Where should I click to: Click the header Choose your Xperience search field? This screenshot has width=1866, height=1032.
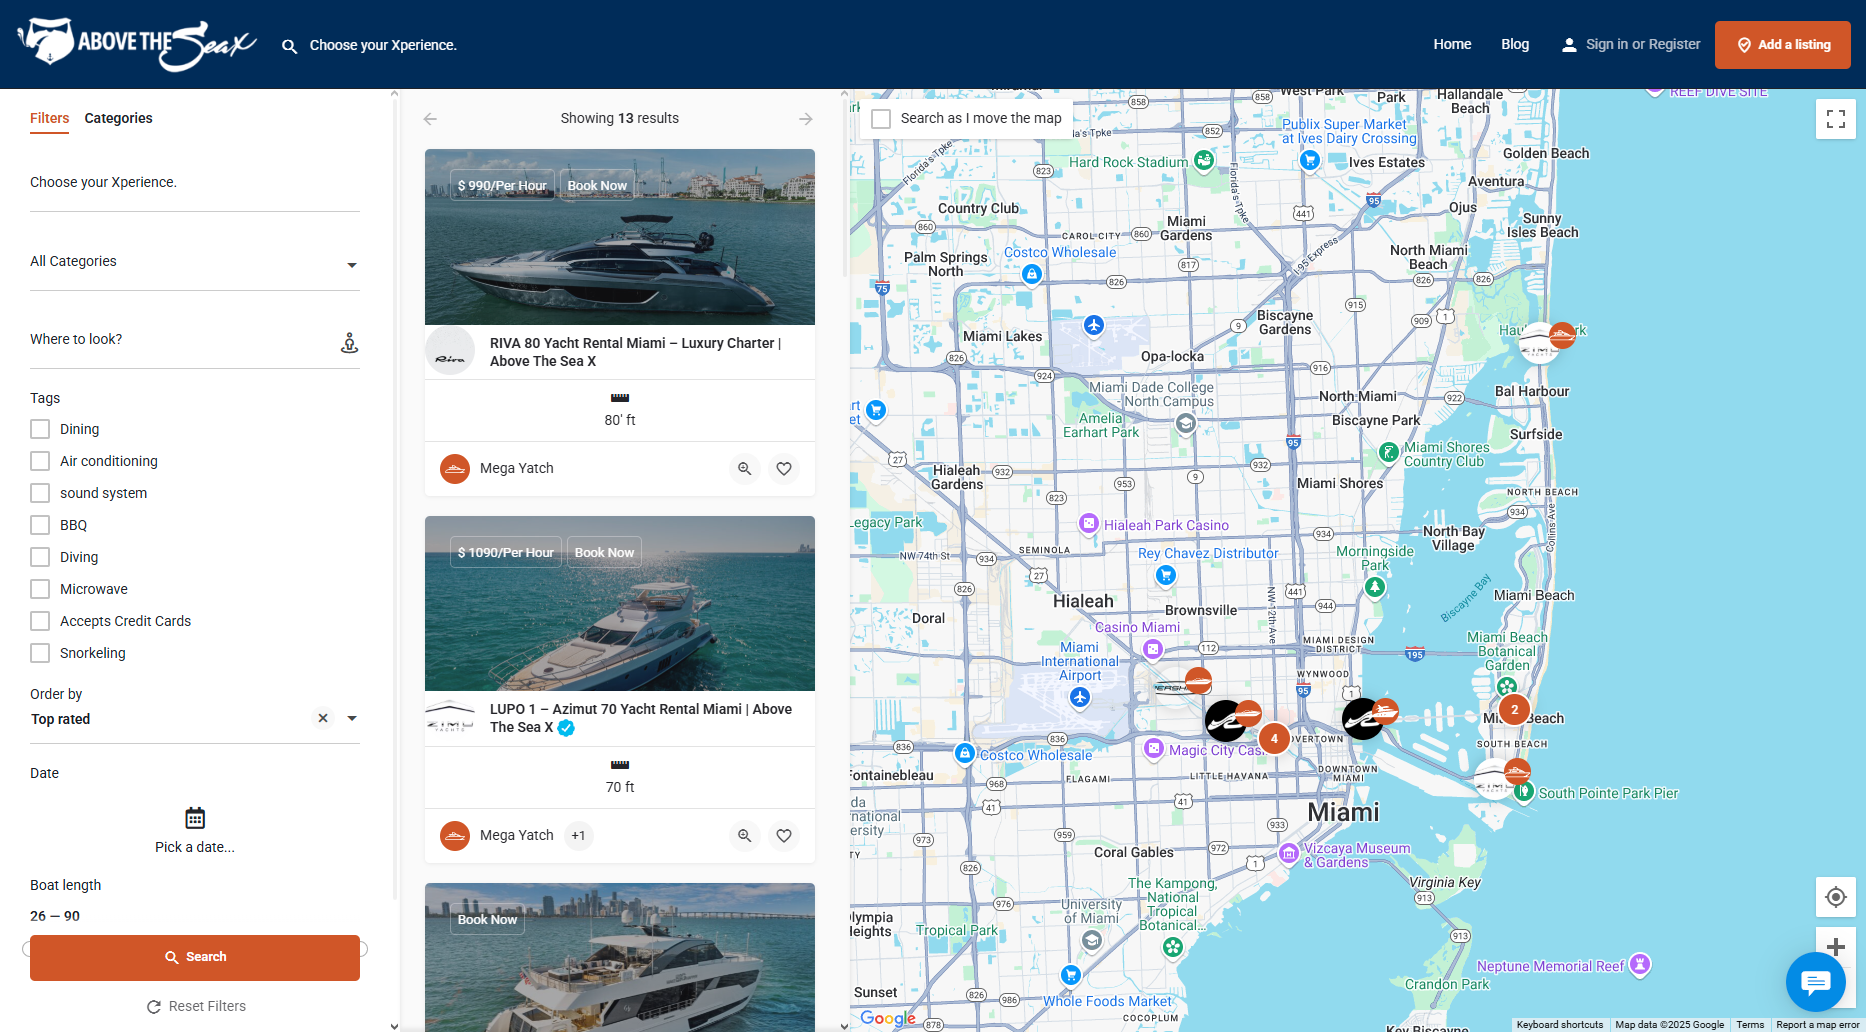pyautogui.click(x=383, y=45)
